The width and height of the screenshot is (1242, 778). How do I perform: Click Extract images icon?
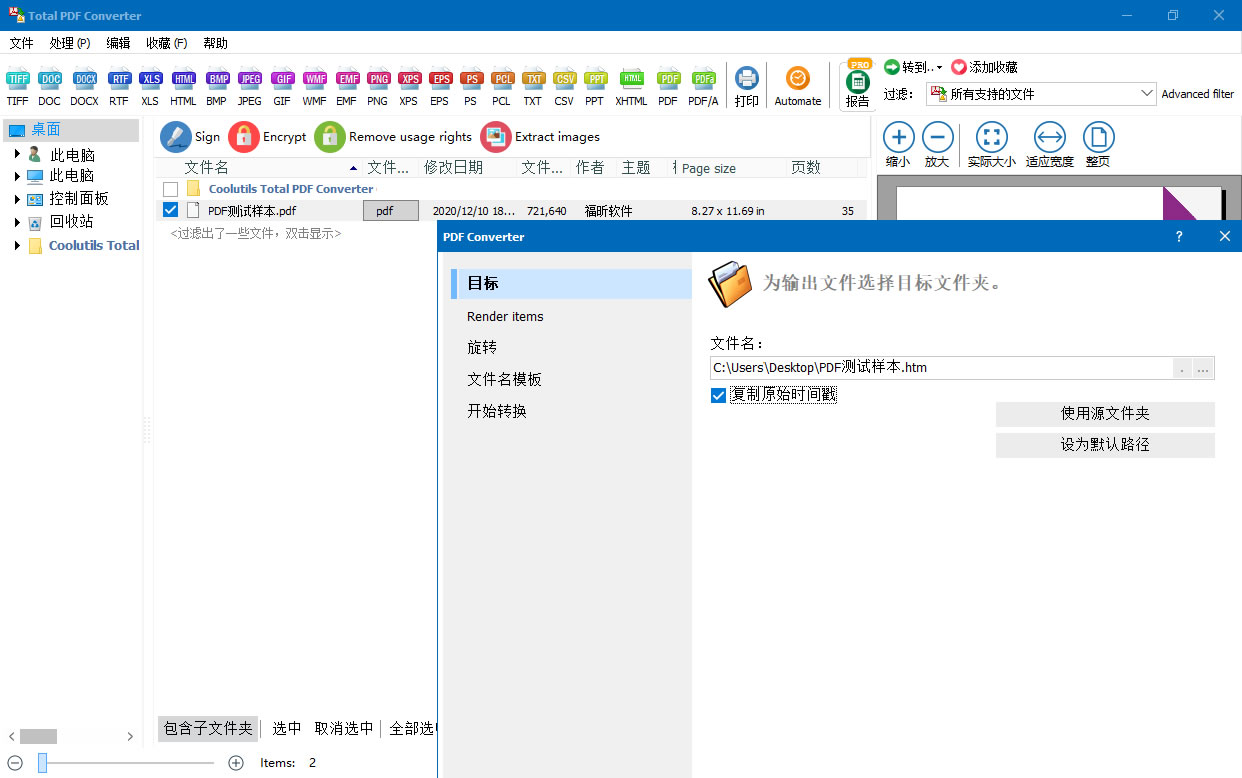pyautogui.click(x=495, y=137)
